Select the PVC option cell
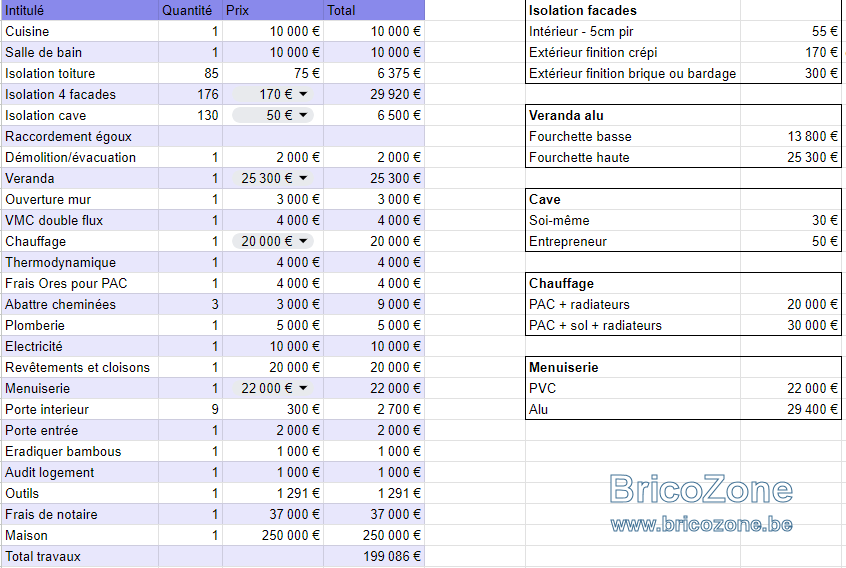Image resolution: width=846 pixels, height=568 pixels. [x=632, y=389]
